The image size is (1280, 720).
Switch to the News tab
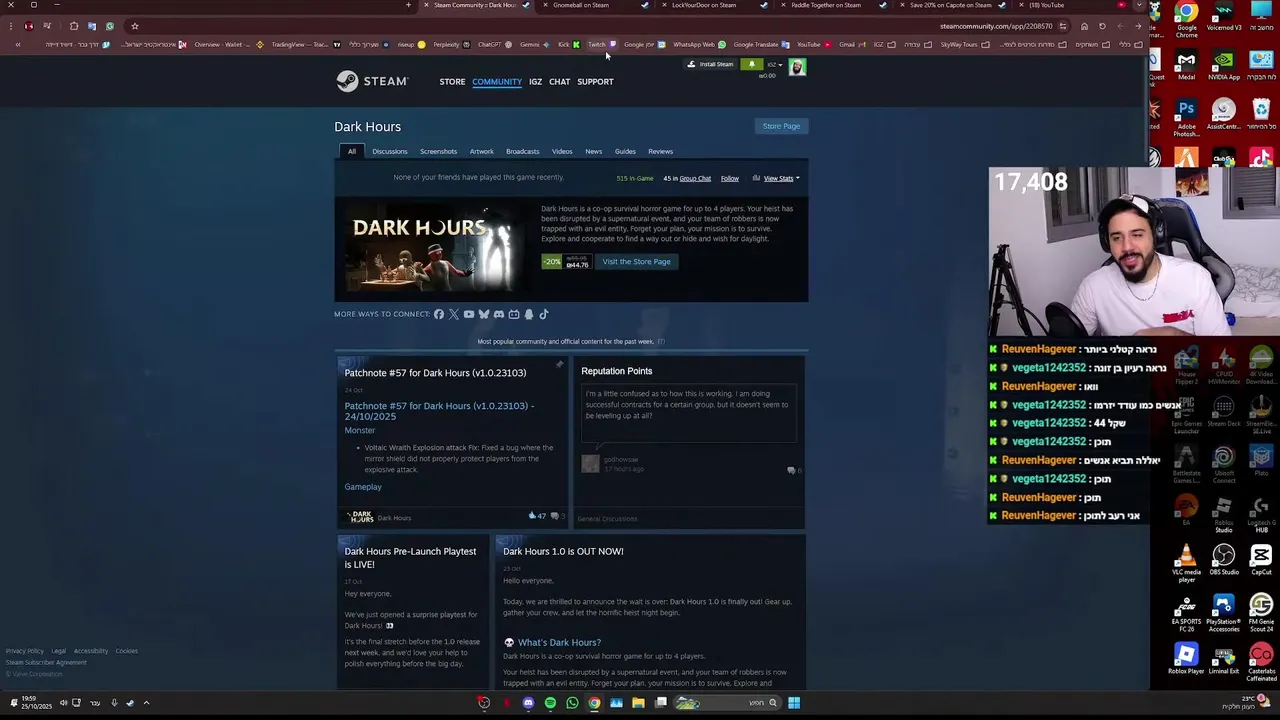(x=594, y=151)
